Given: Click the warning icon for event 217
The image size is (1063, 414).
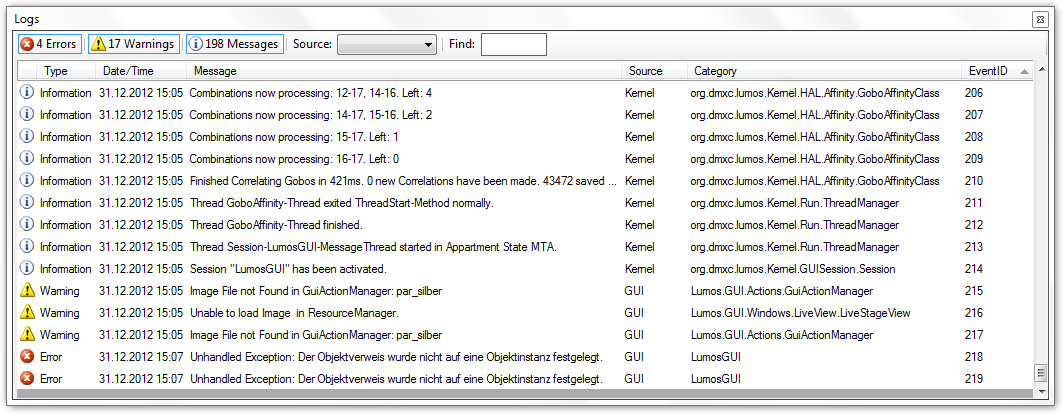Looking at the screenshot, I should point(27,335).
